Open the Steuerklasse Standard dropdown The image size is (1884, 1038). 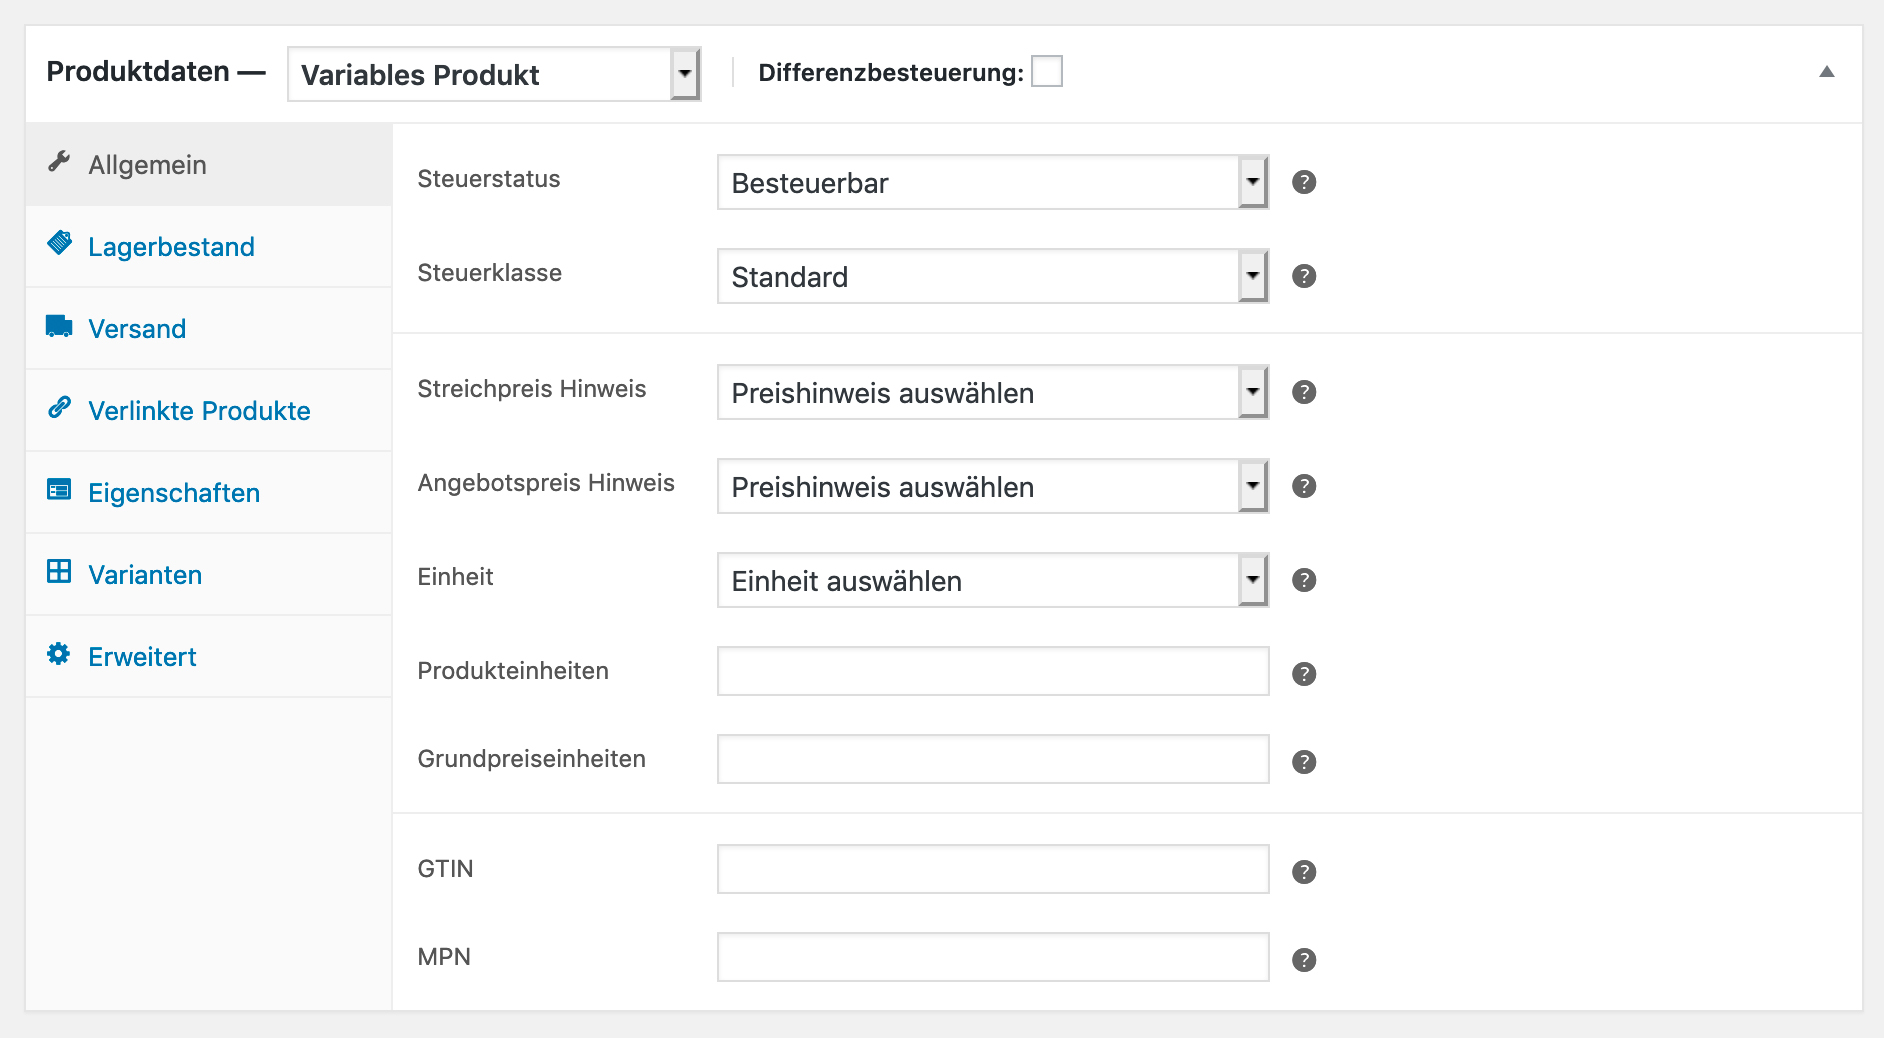click(x=993, y=276)
